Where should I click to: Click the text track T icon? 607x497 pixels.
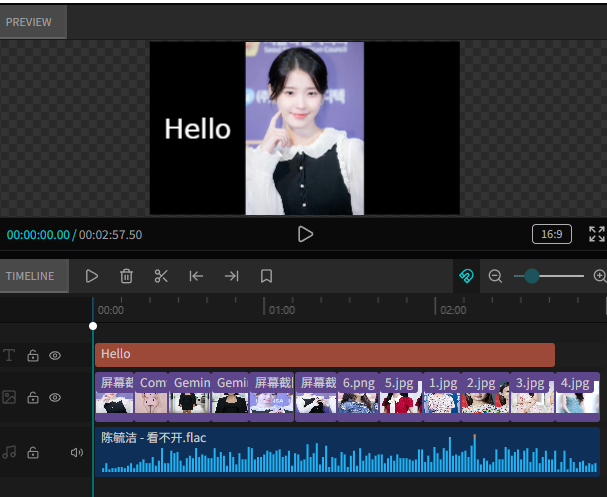tap(9, 355)
